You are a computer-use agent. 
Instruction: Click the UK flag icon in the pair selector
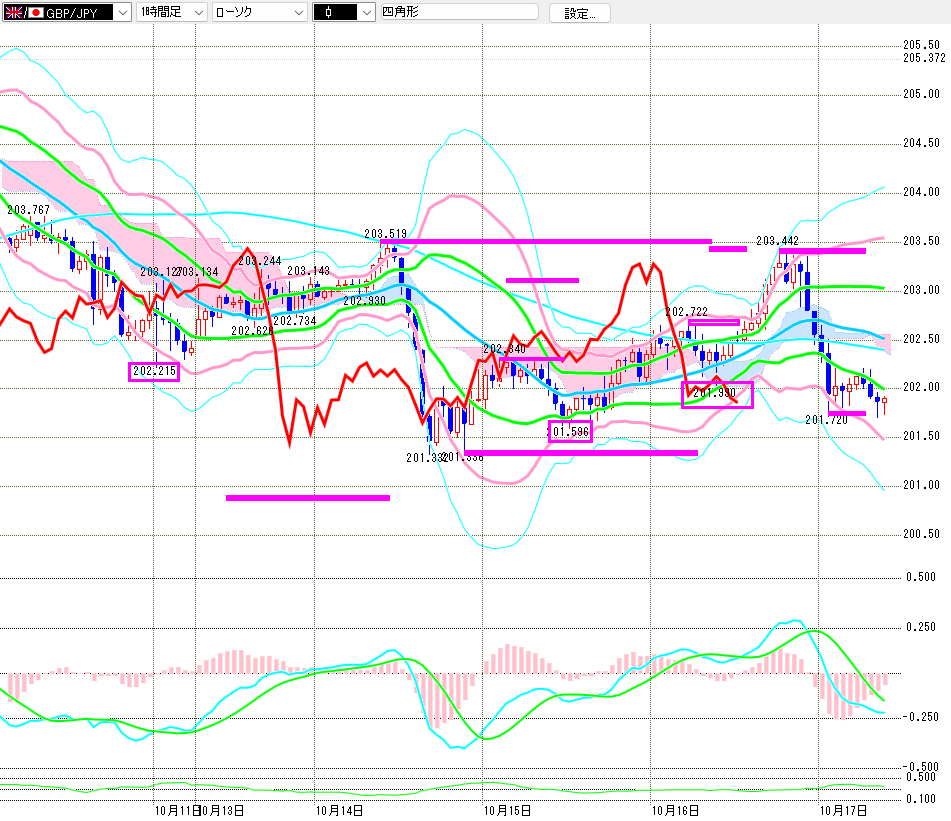tap(12, 13)
